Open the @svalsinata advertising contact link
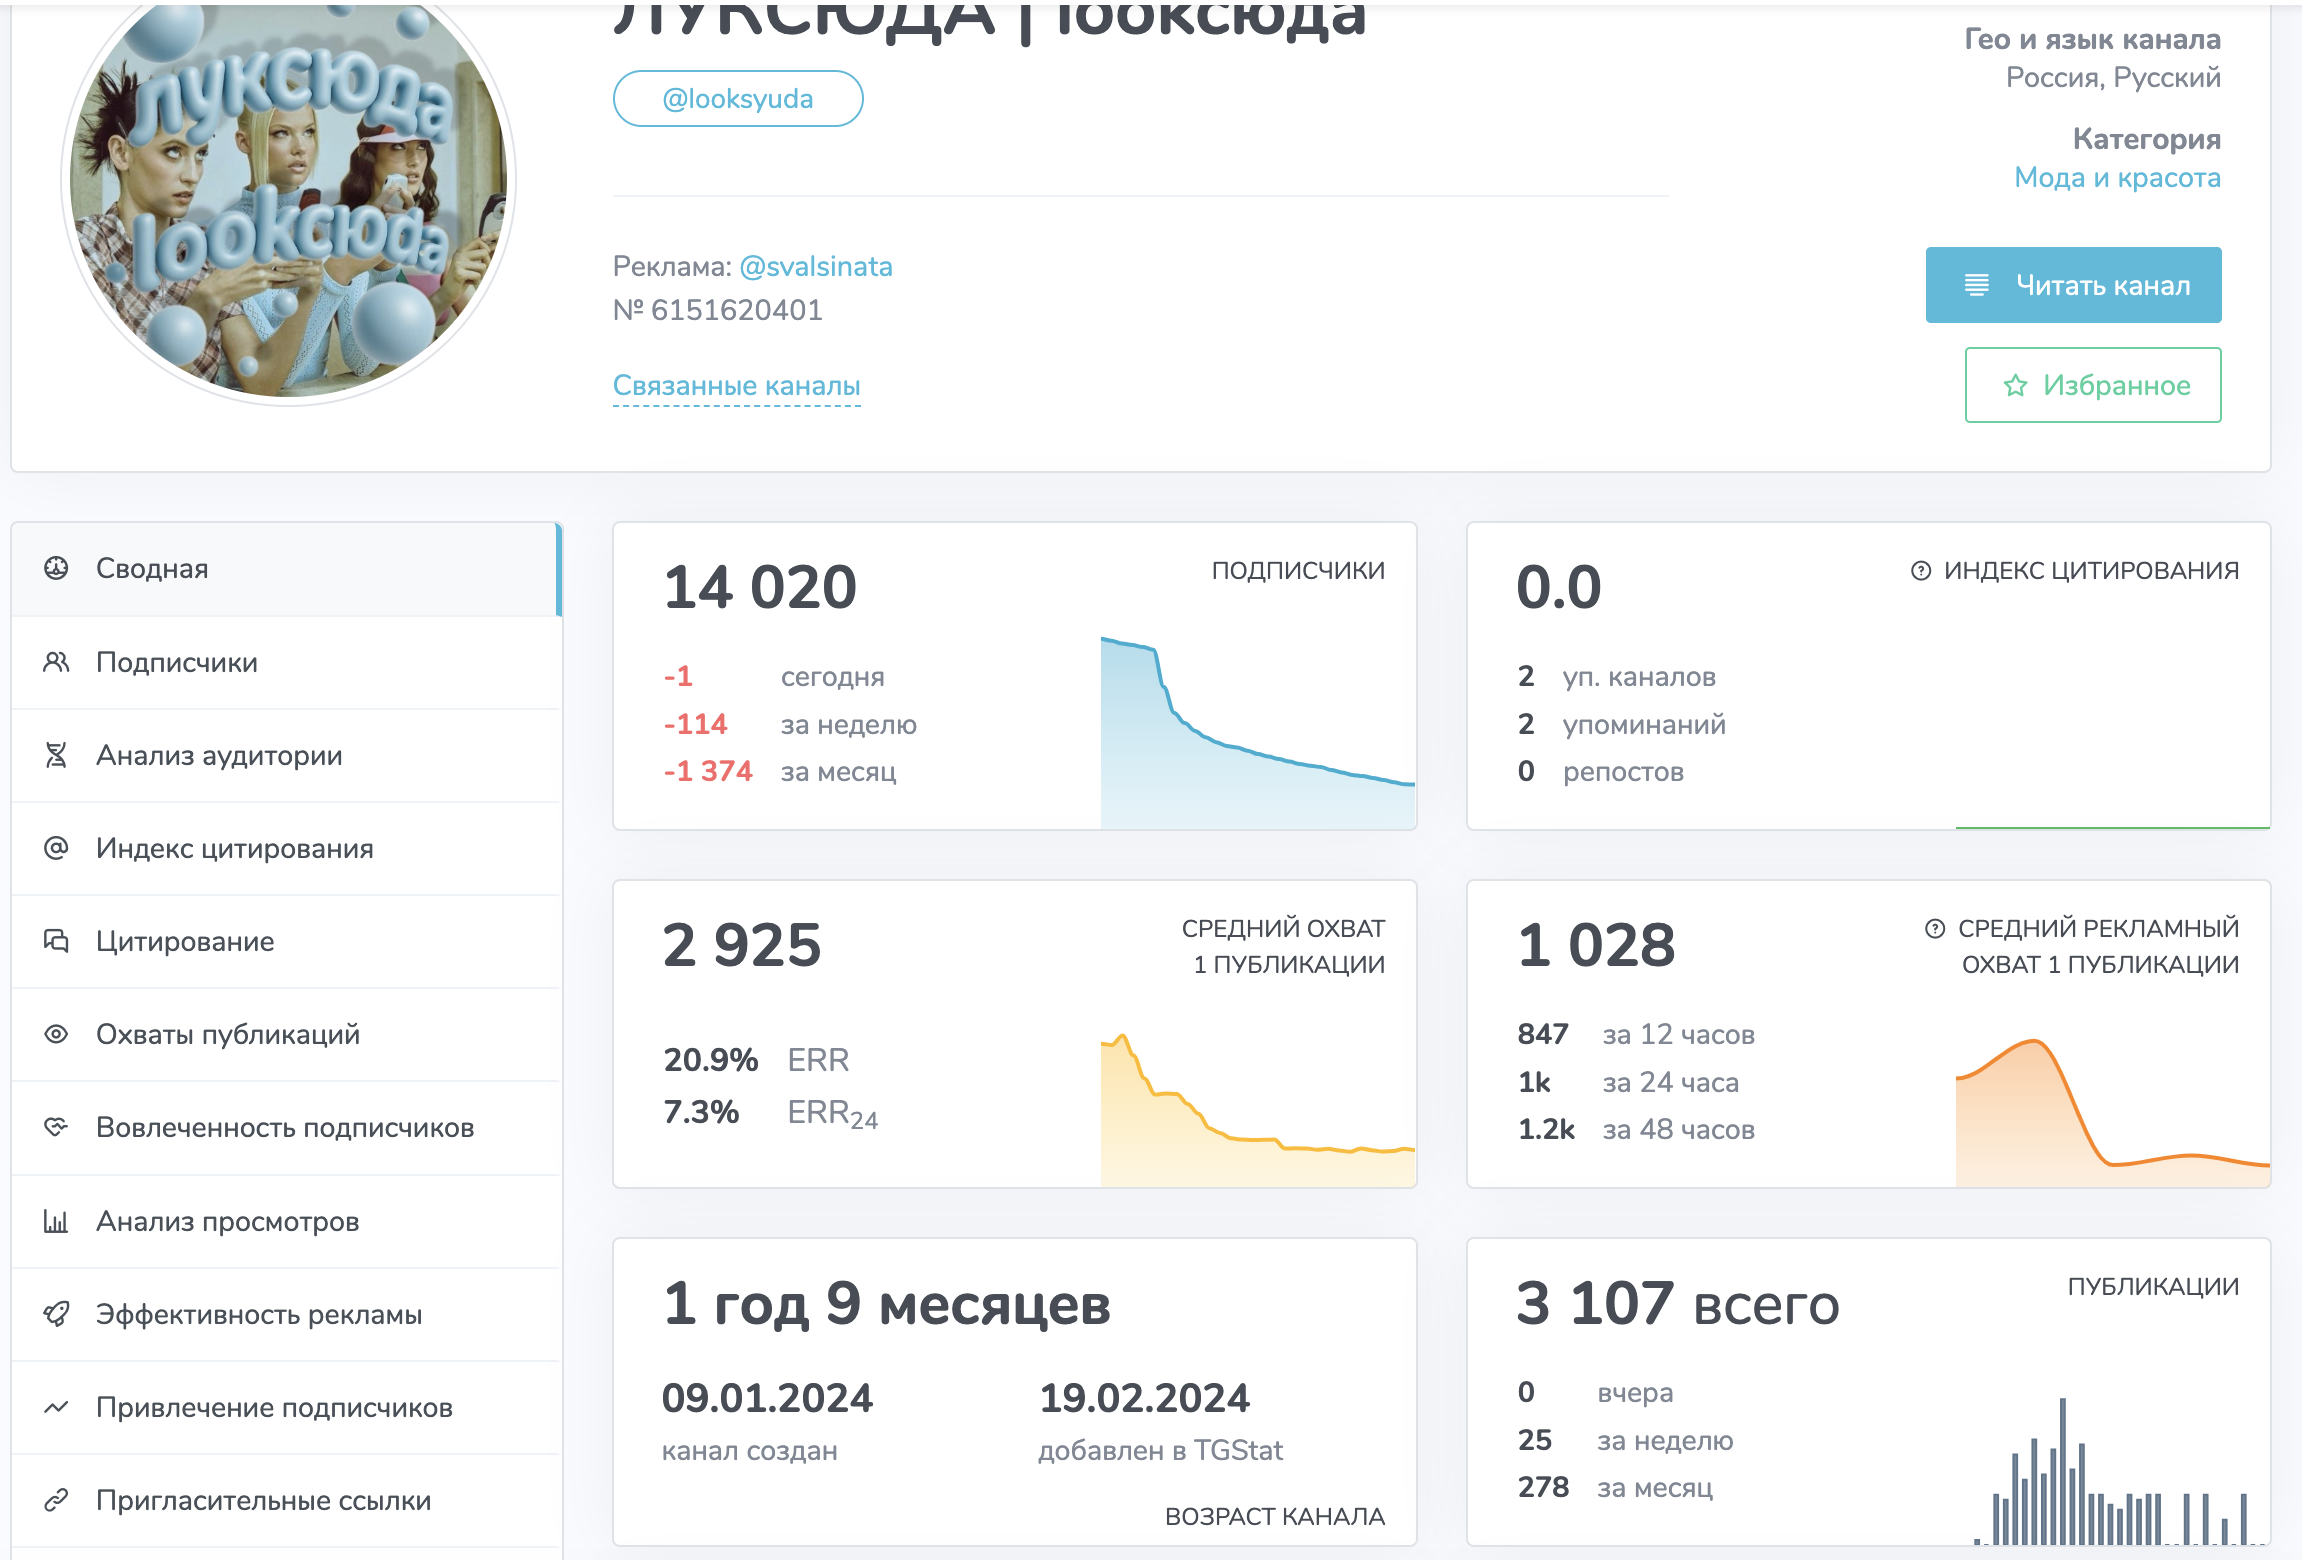The image size is (2302, 1560). pos(815,266)
